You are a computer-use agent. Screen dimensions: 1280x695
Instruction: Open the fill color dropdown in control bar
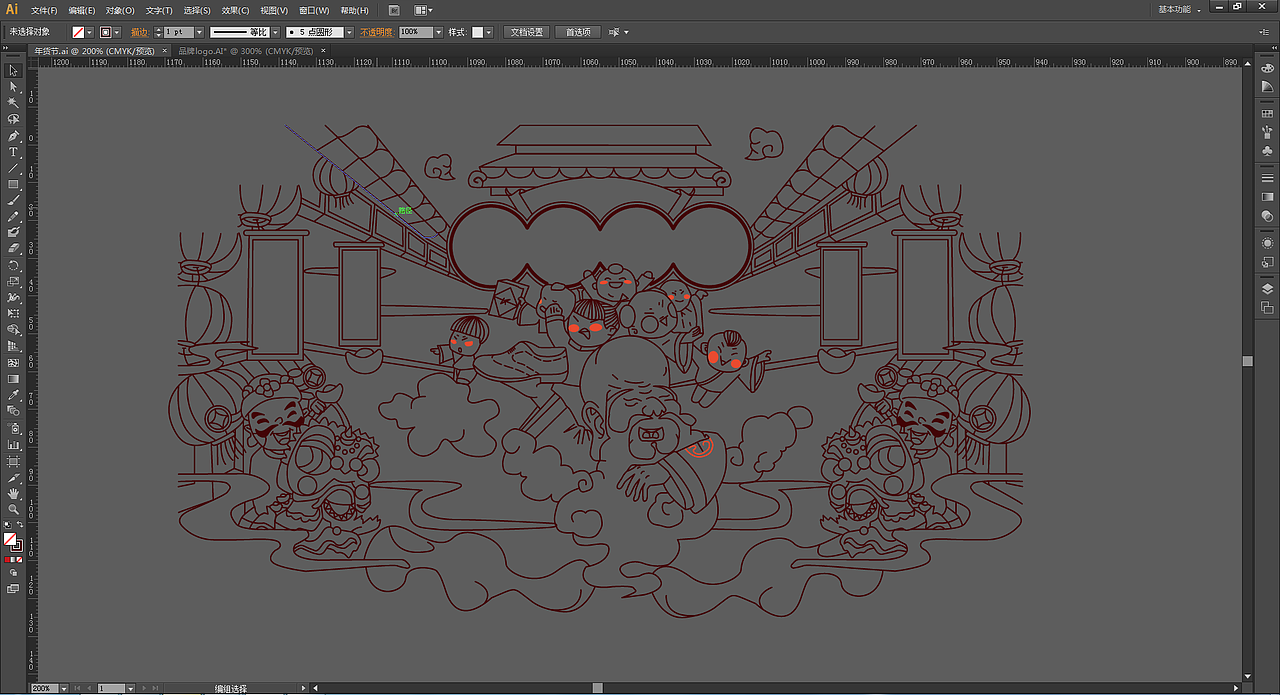[x=90, y=32]
